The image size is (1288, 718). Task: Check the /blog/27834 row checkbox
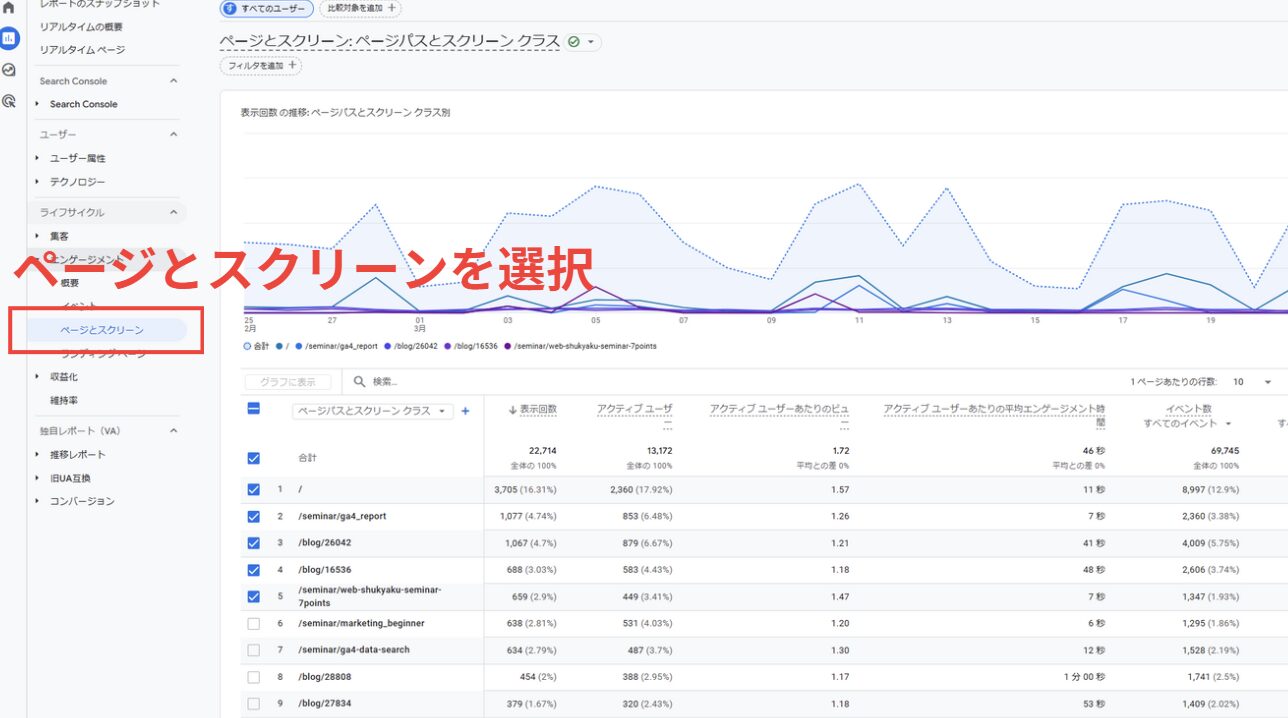[x=253, y=704]
